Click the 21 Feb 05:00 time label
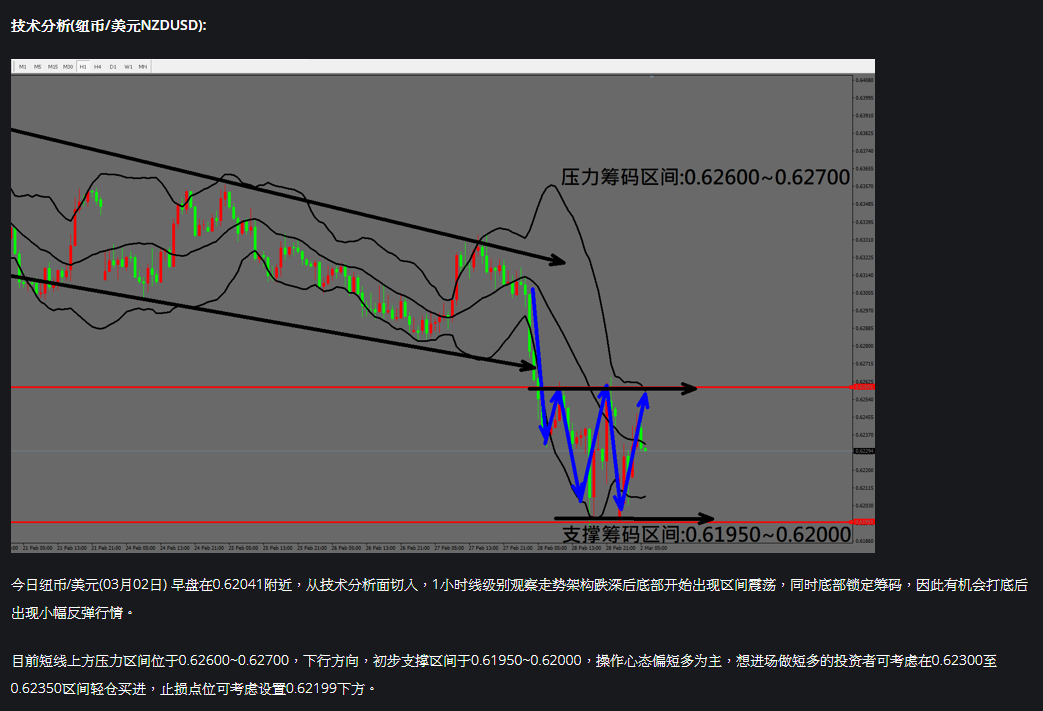 tap(37, 548)
